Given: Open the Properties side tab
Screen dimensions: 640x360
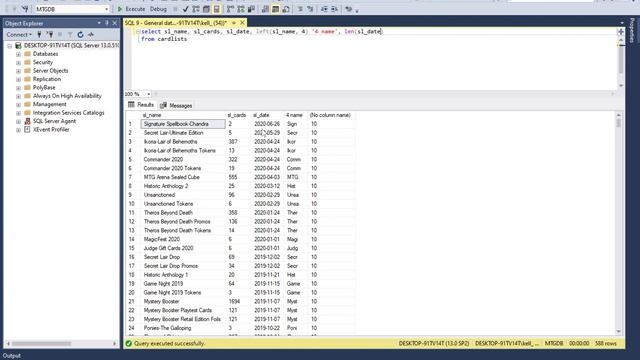Looking at the screenshot, I should [x=633, y=30].
